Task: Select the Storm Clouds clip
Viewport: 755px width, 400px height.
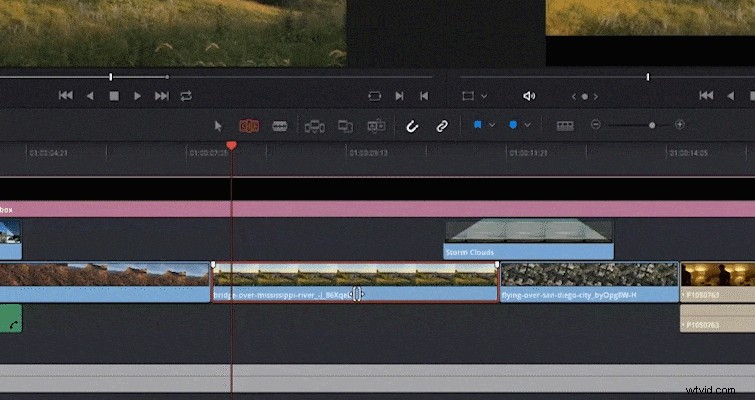Action: (528, 239)
